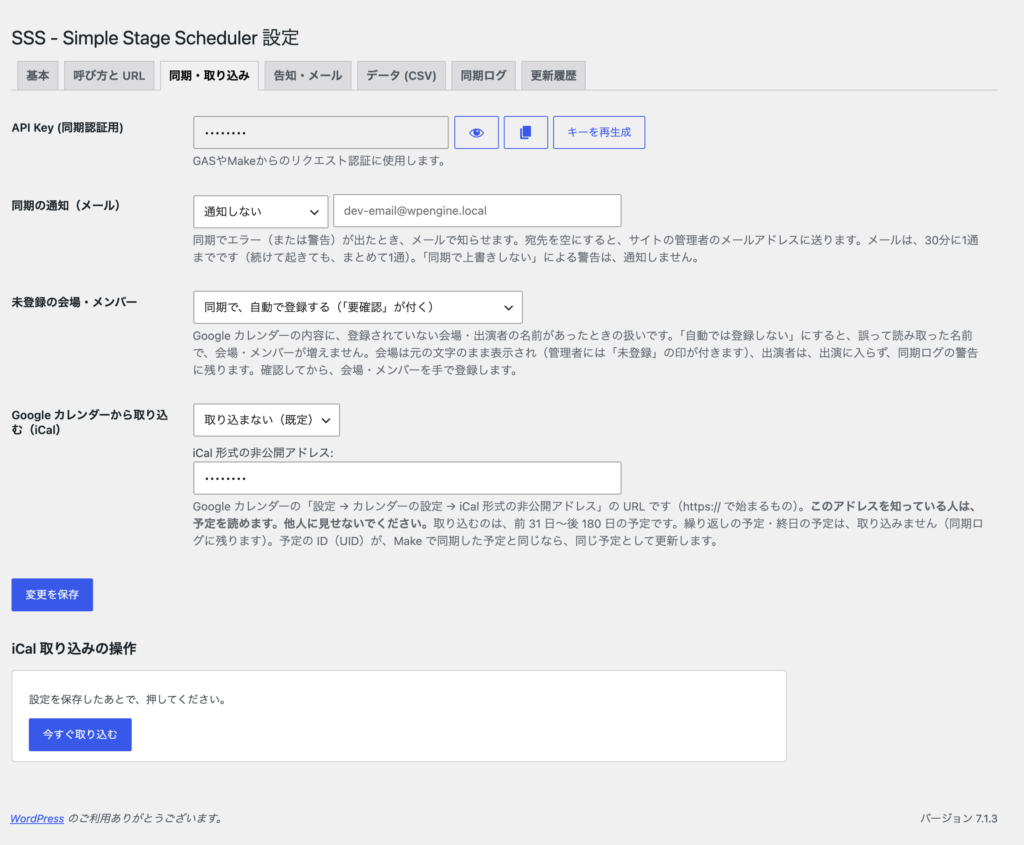Click the API Key (同期認証用) label
The width and height of the screenshot is (1024, 845).
pos(67,128)
